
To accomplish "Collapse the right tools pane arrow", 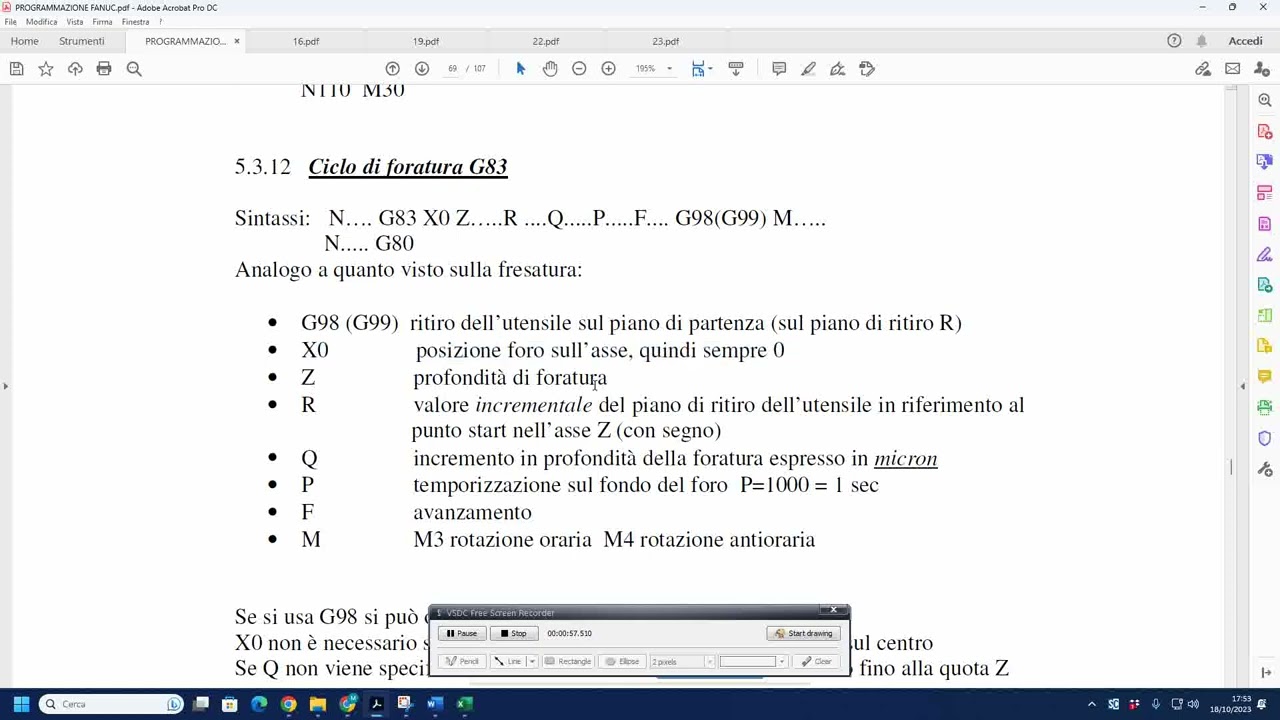I will pyautogui.click(x=1243, y=386).
